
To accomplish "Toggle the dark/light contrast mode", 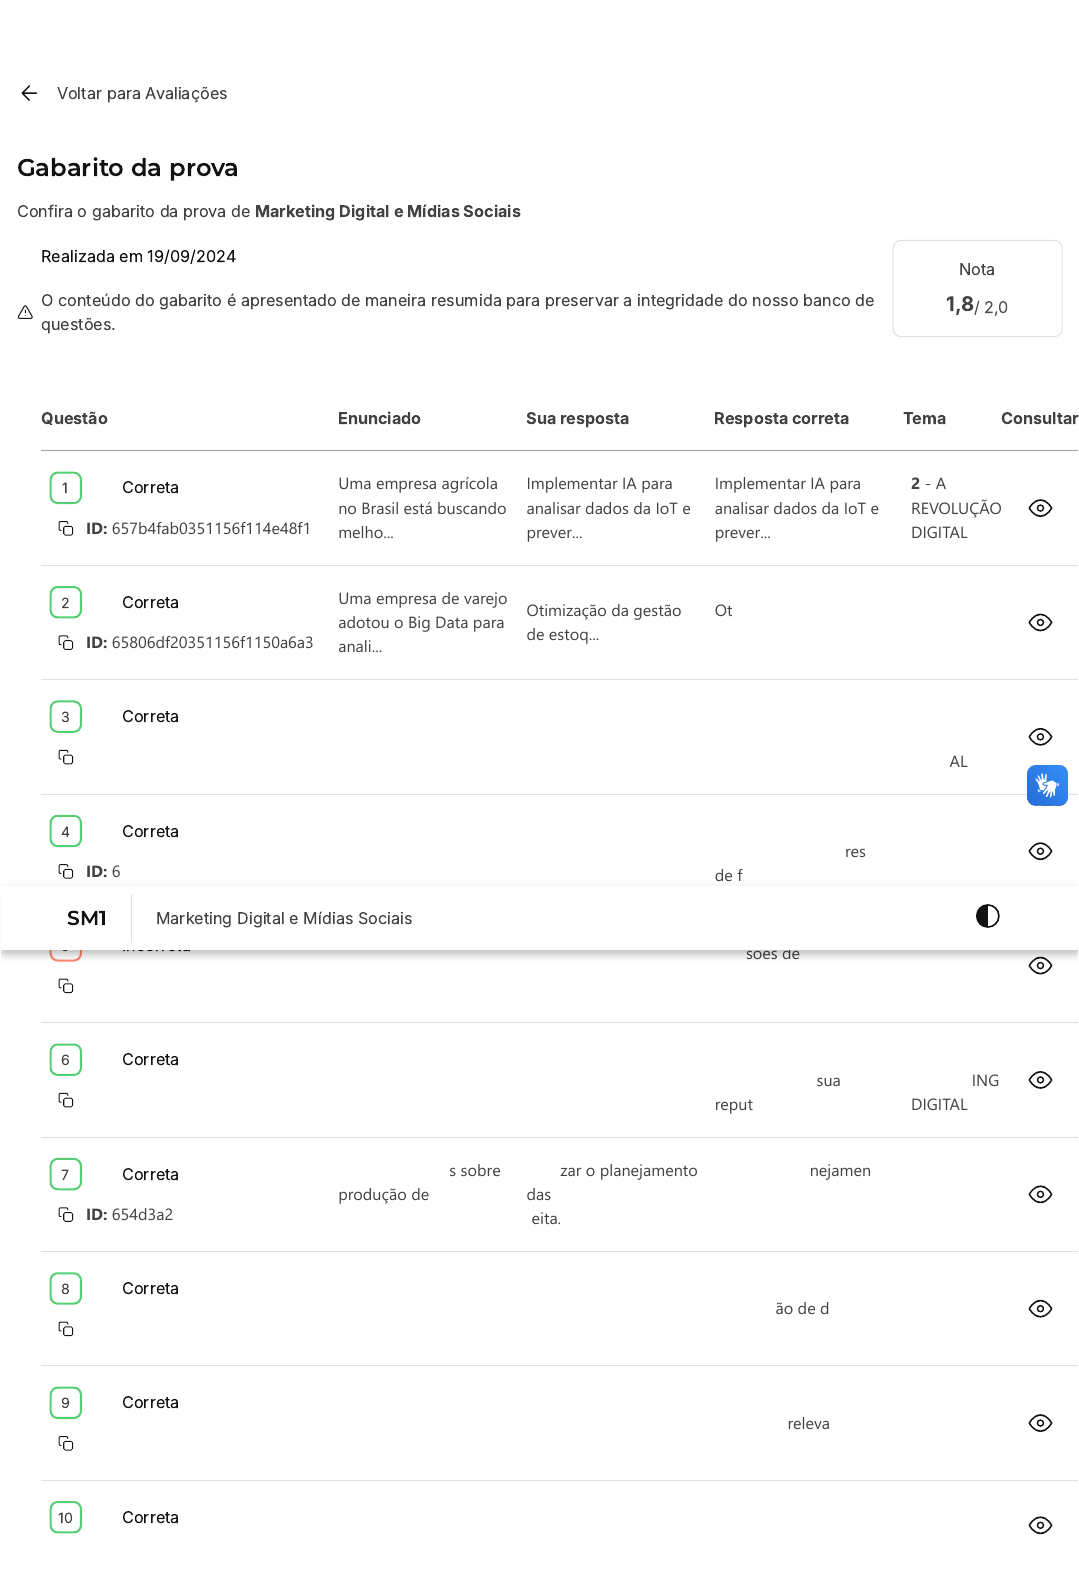I will (987, 916).
